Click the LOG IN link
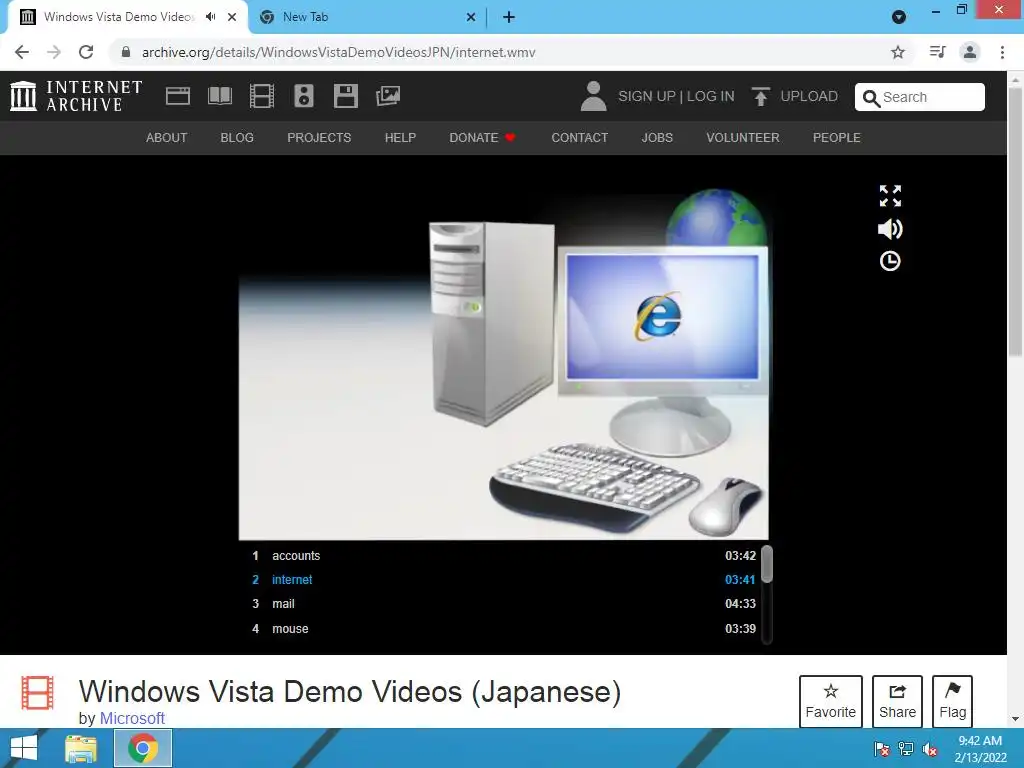This screenshot has width=1024, height=768. pyautogui.click(x=711, y=97)
